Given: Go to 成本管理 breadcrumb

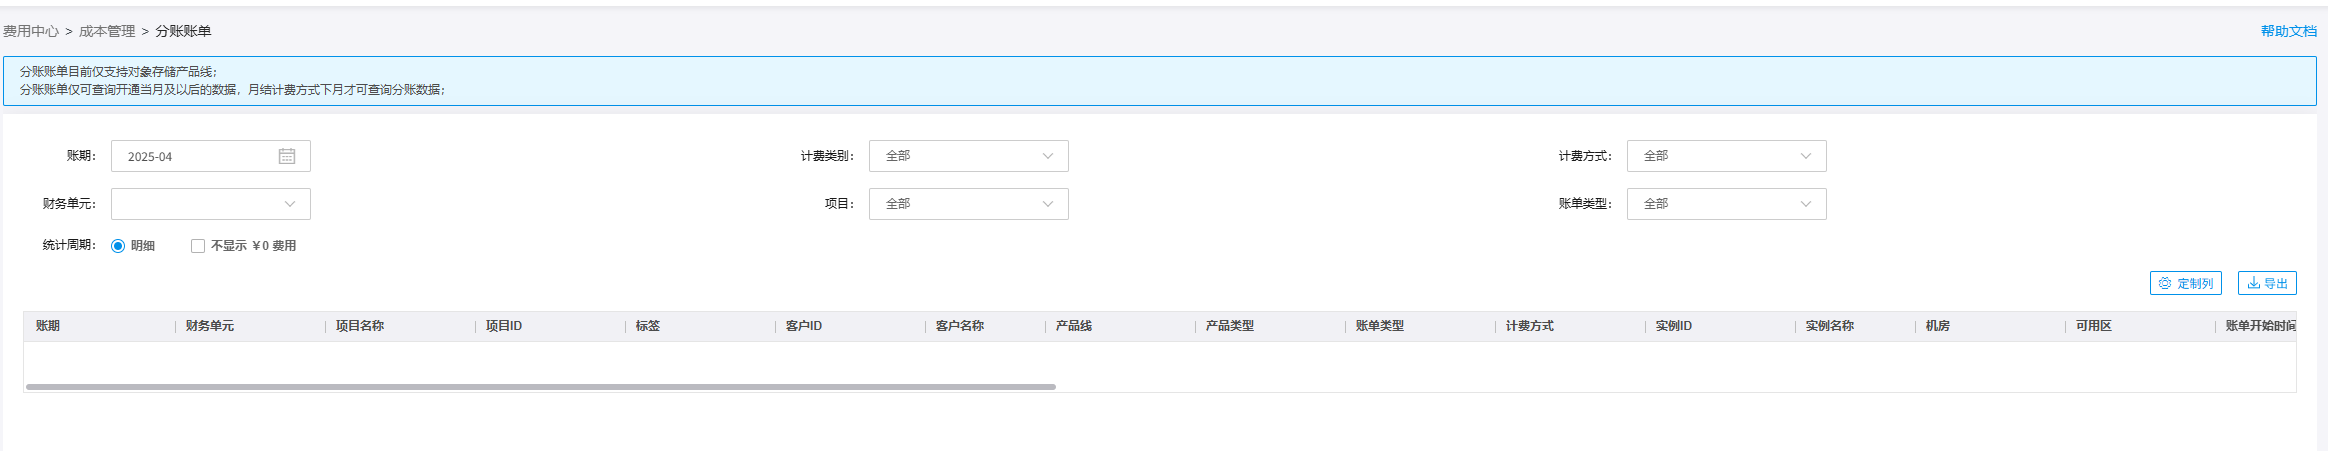Looking at the screenshot, I should click(107, 31).
